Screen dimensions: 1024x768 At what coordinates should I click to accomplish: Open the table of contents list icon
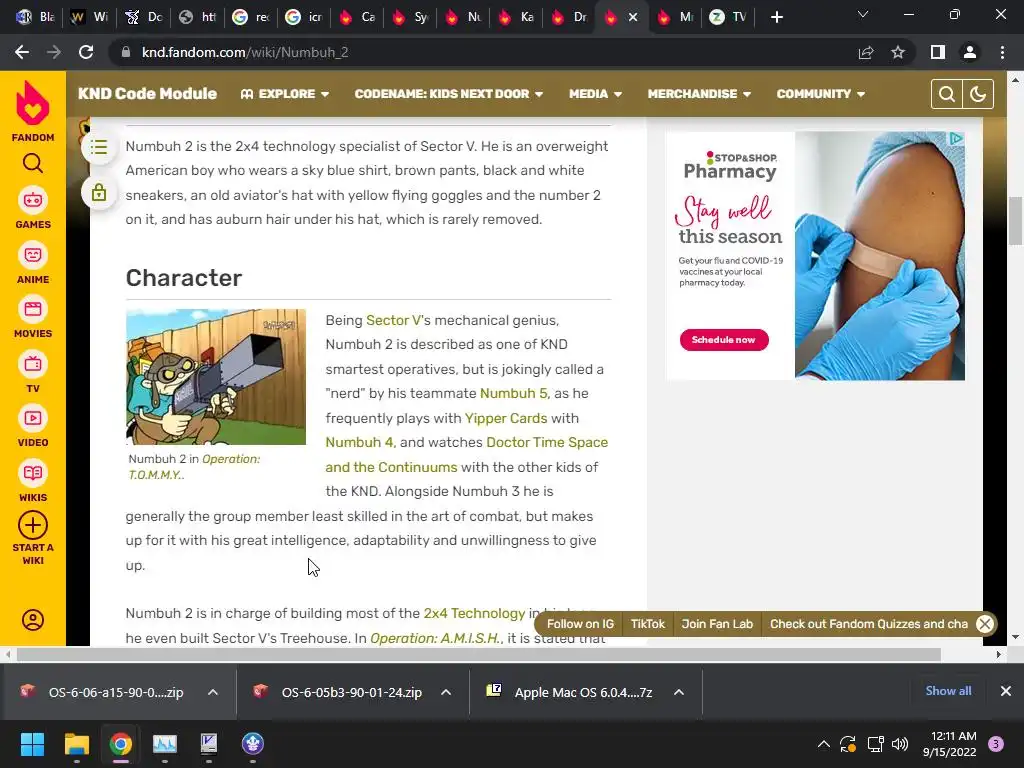[x=99, y=147]
